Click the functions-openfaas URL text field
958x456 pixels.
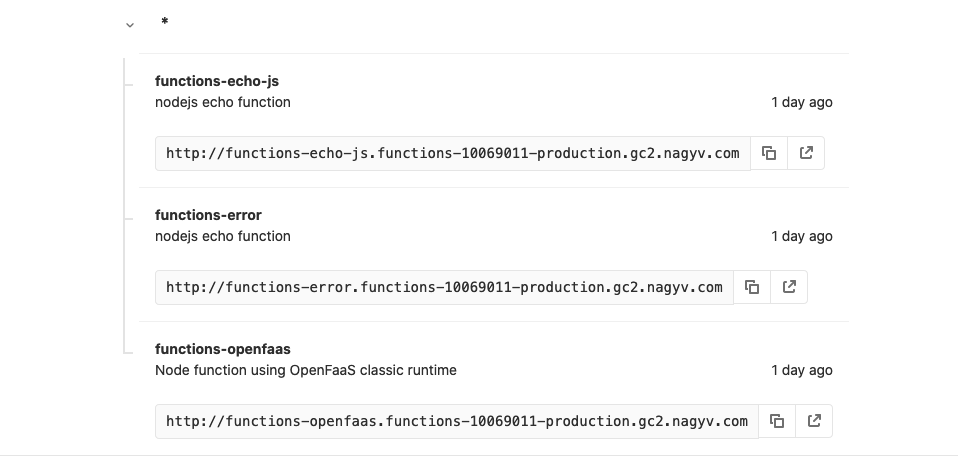point(456,421)
